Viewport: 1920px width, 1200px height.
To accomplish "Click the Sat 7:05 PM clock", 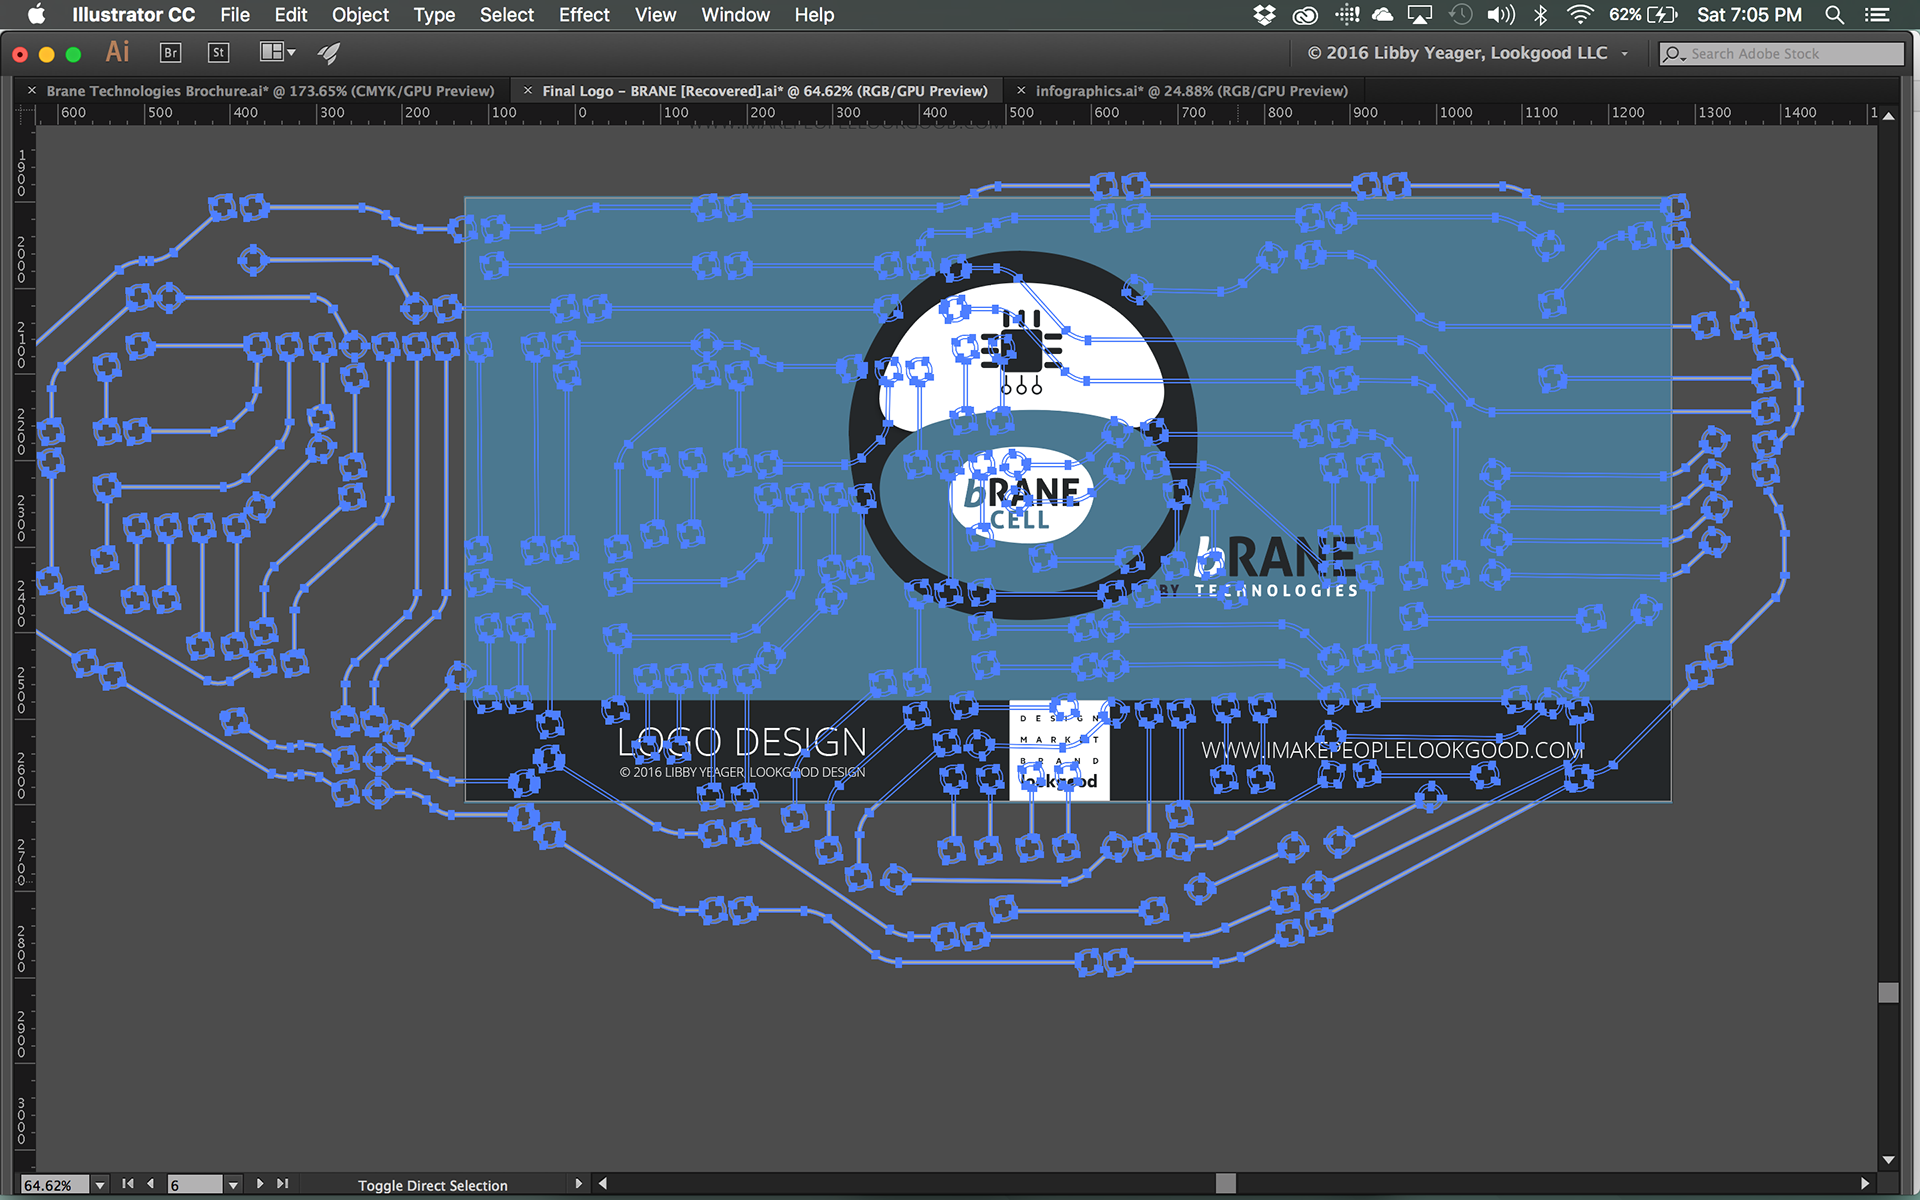I will coord(1749,14).
